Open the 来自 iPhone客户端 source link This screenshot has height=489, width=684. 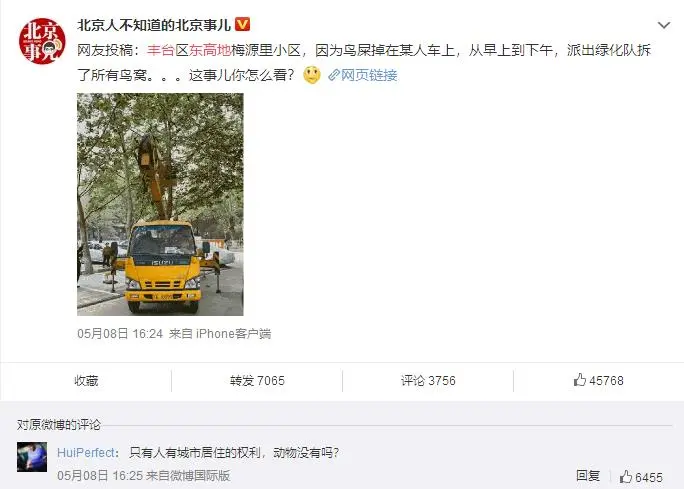[220, 334]
